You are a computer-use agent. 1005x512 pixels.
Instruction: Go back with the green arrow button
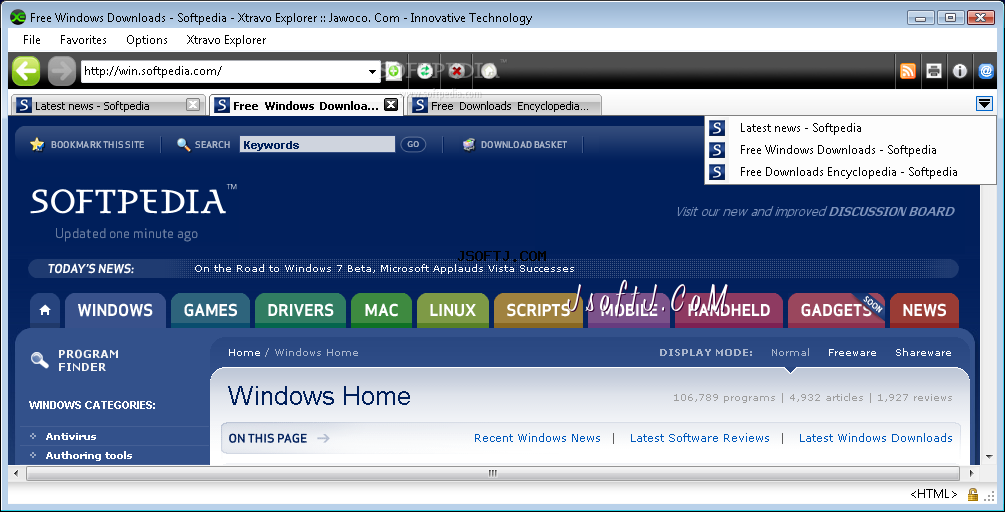click(26, 70)
